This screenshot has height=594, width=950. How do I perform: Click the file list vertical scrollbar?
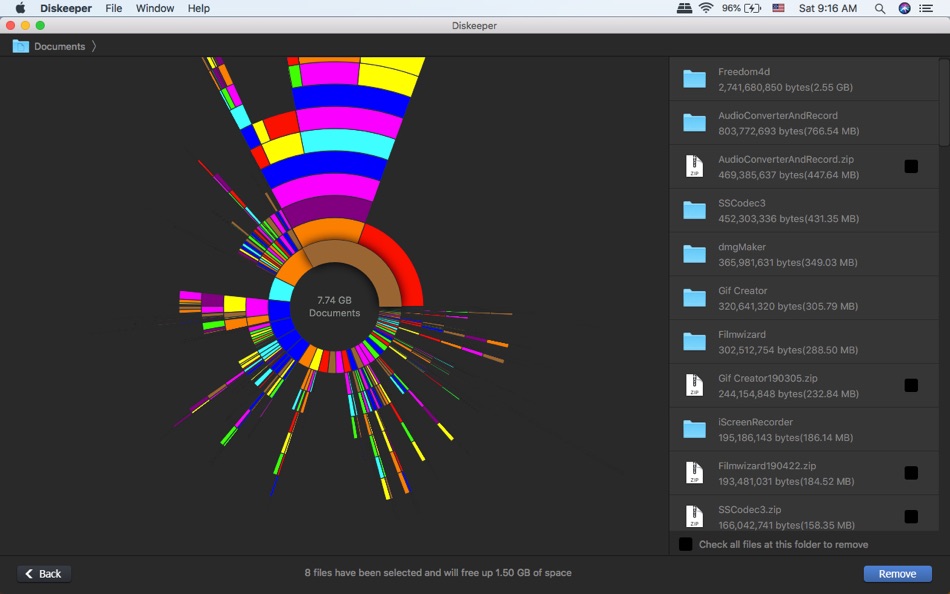coord(944,103)
